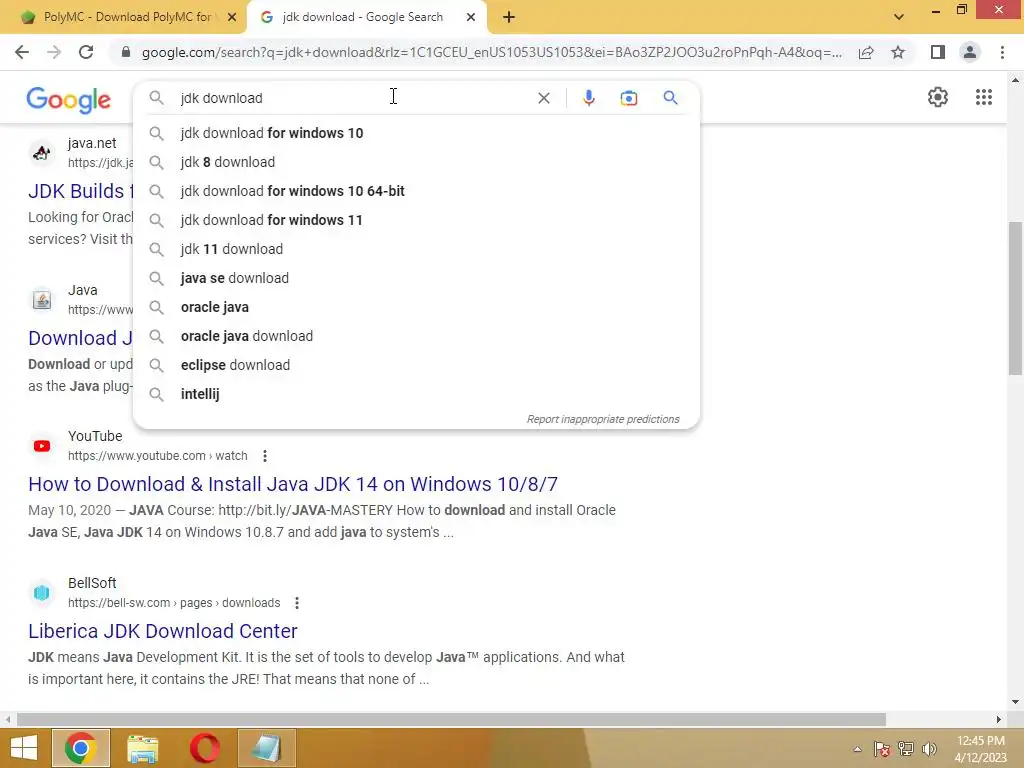The width and height of the screenshot is (1024, 768).
Task: Choose the oracle java suggestion
Action: [416, 307]
